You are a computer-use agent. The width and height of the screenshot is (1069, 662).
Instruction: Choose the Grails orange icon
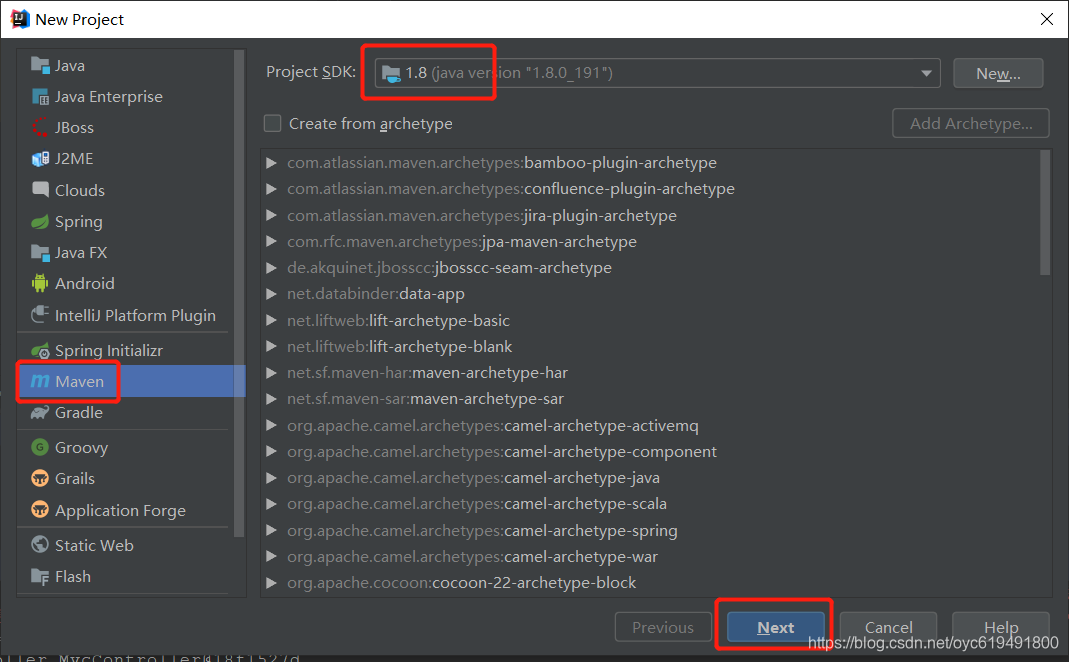(40, 478)
